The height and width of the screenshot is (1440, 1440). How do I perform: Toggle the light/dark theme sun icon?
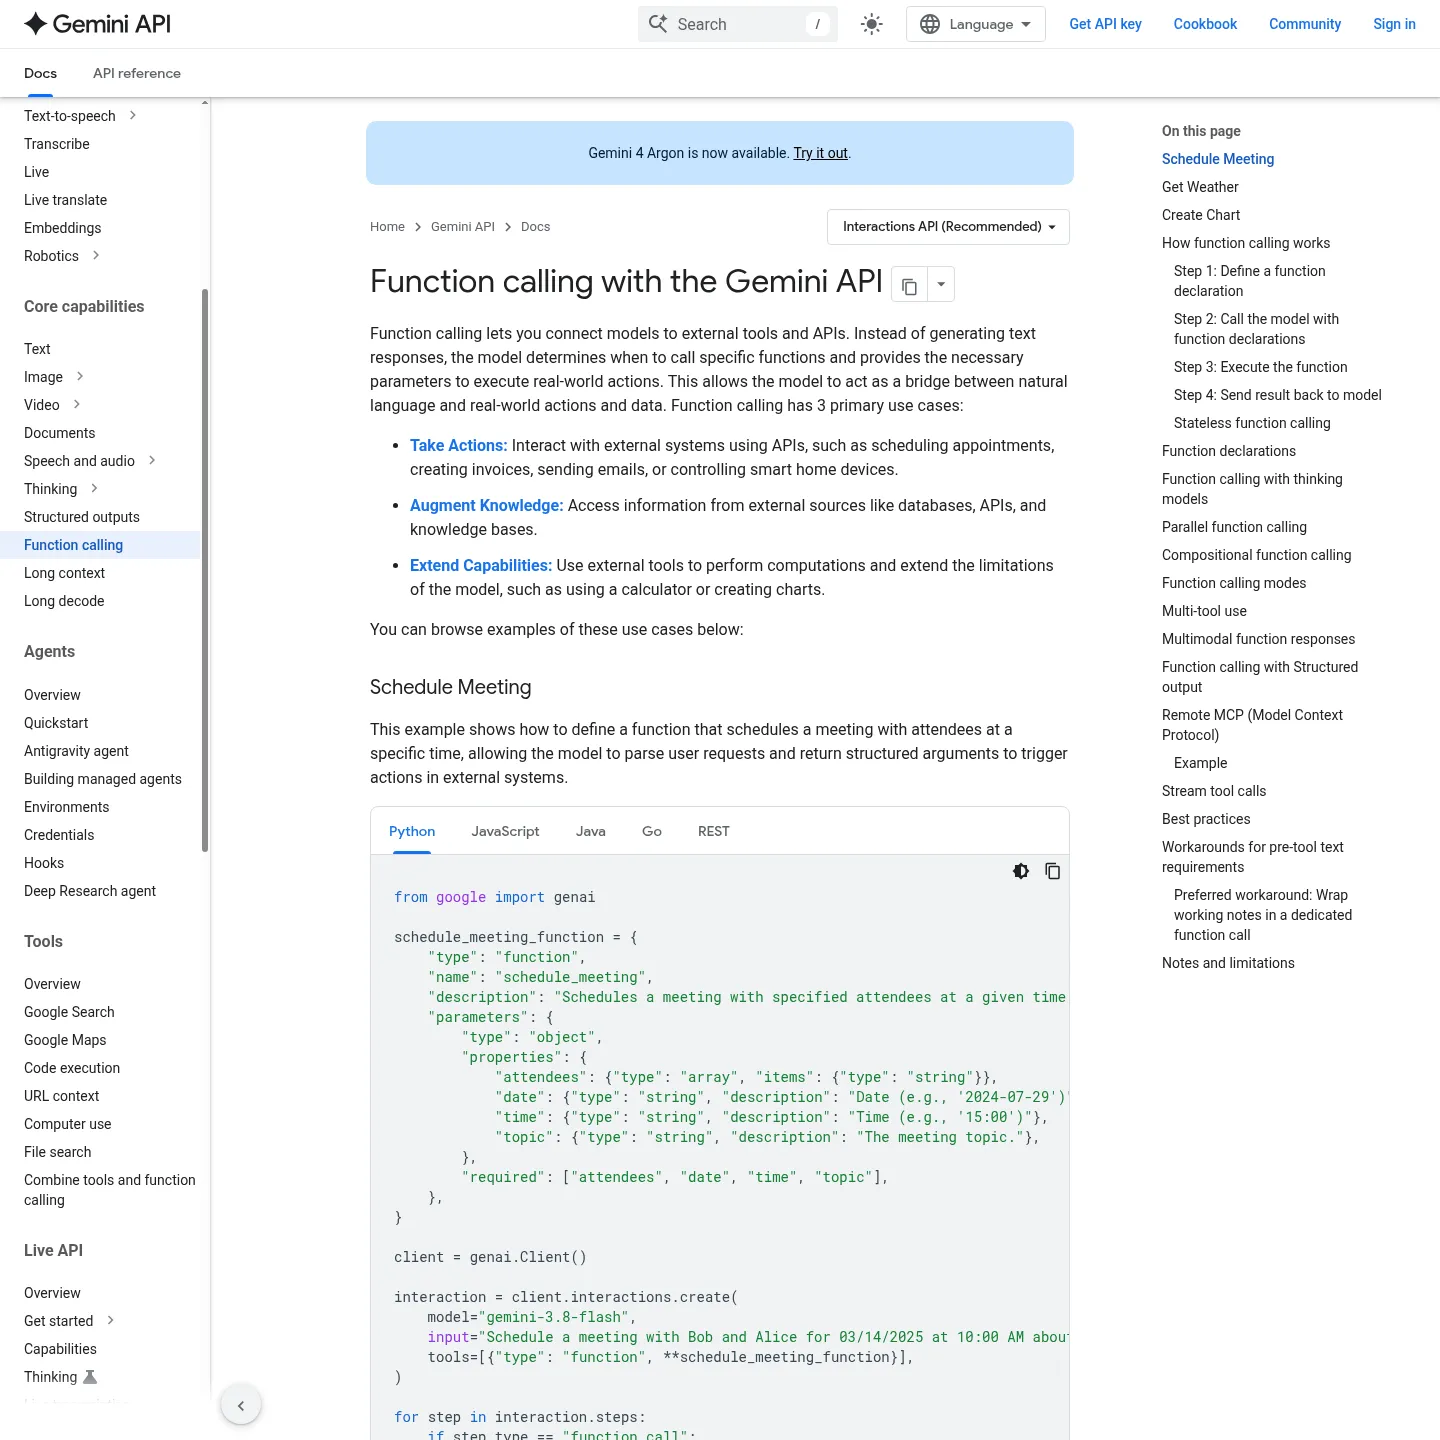click(872, 24)
